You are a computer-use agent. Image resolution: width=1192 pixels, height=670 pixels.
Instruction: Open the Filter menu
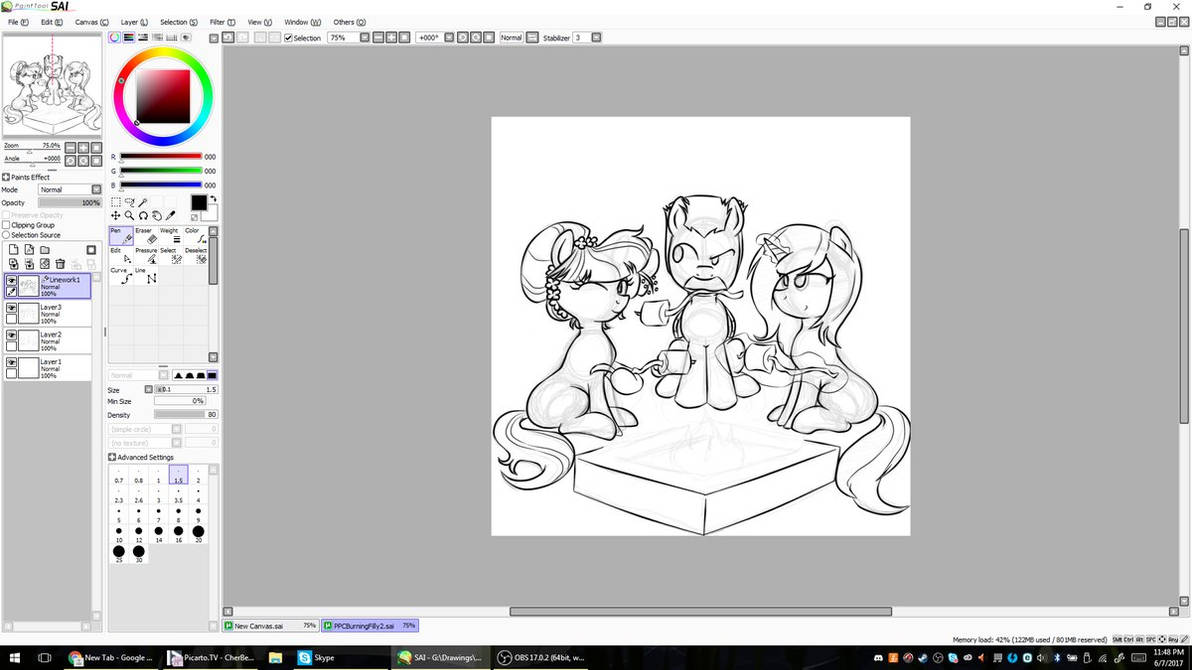[222, 22]
